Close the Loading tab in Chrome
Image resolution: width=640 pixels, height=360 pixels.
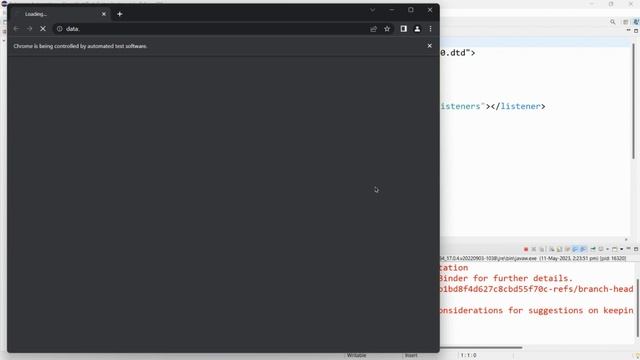[104, 14]
